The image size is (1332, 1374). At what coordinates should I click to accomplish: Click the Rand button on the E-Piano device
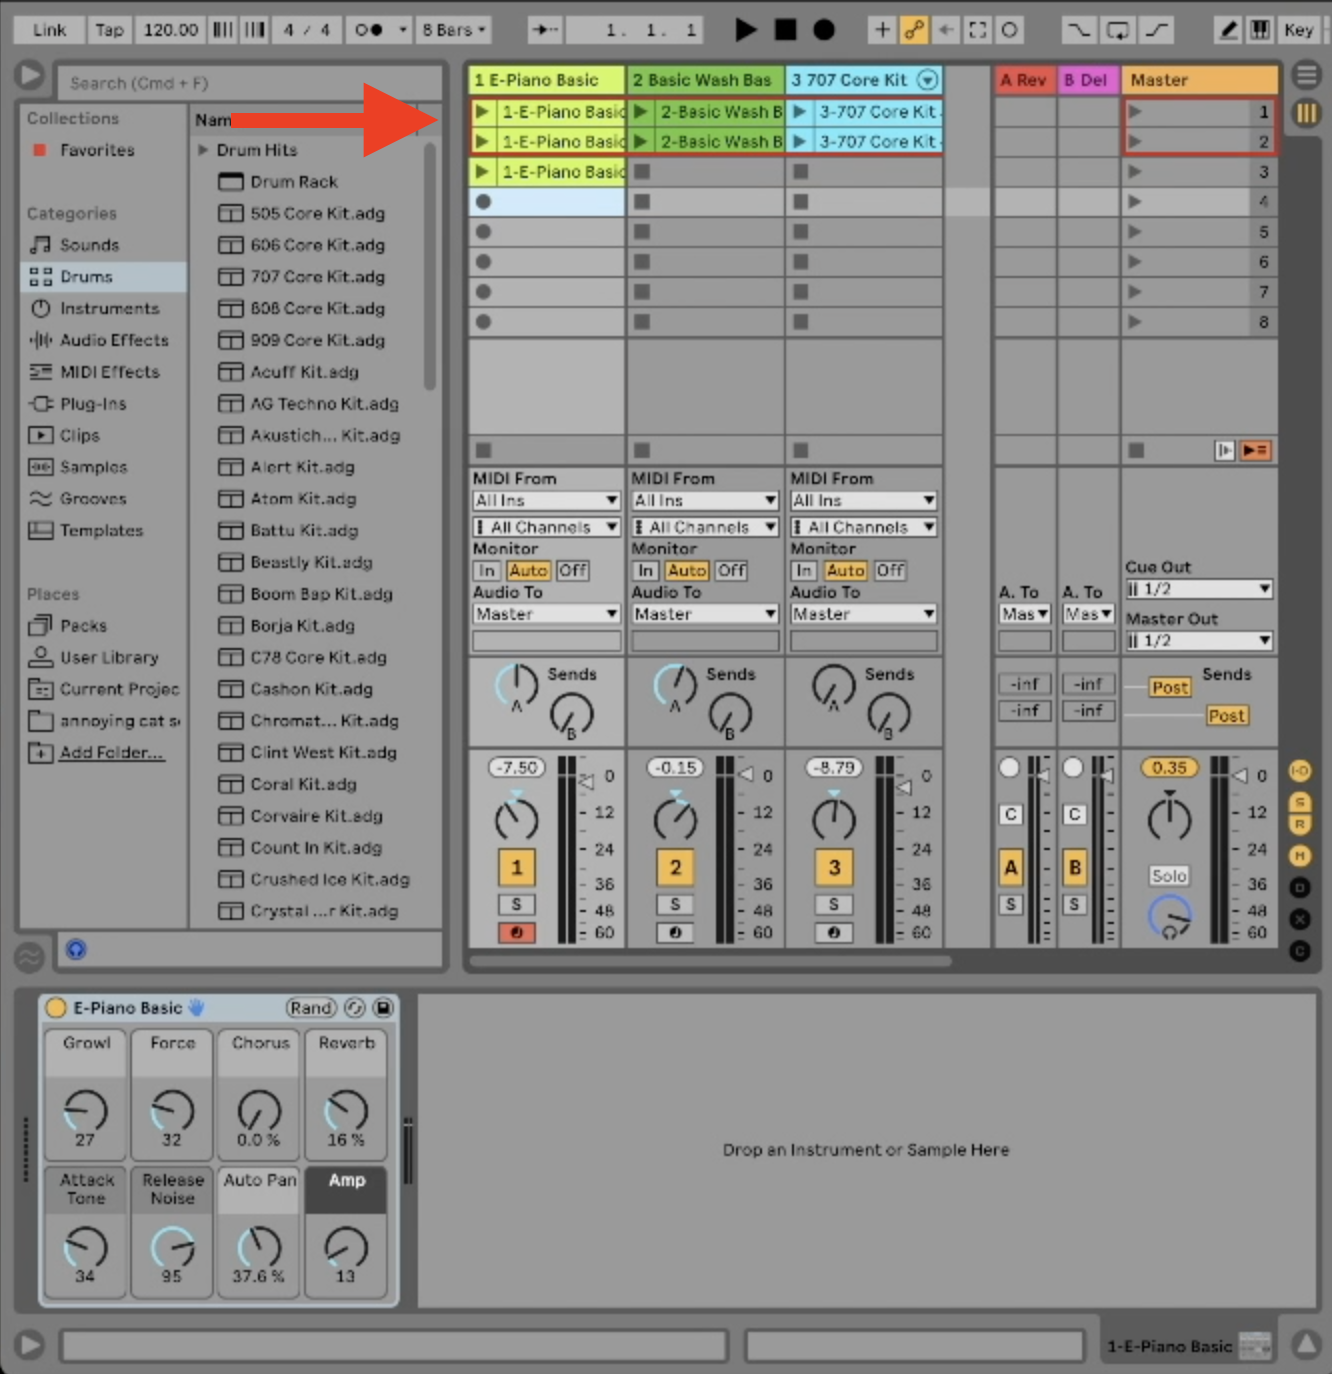tap(311, 1008)
